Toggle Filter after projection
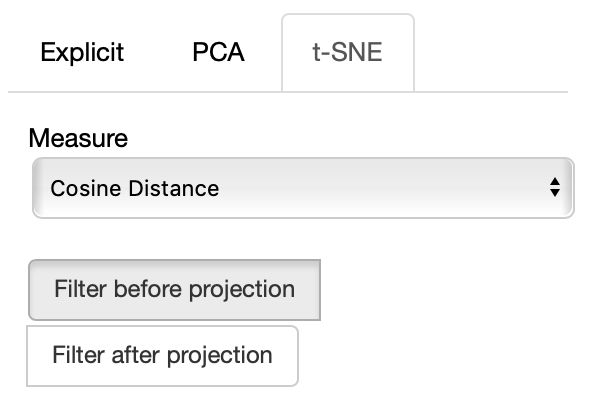This screenshot has width=598, height=394. [162, 356]
